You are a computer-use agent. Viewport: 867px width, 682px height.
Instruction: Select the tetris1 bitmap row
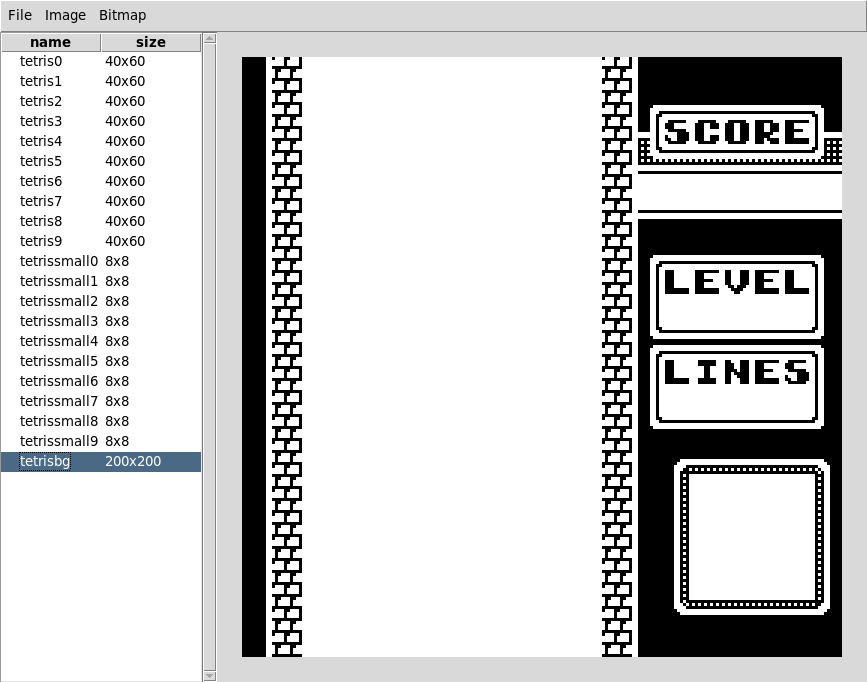tap(101, 81)
